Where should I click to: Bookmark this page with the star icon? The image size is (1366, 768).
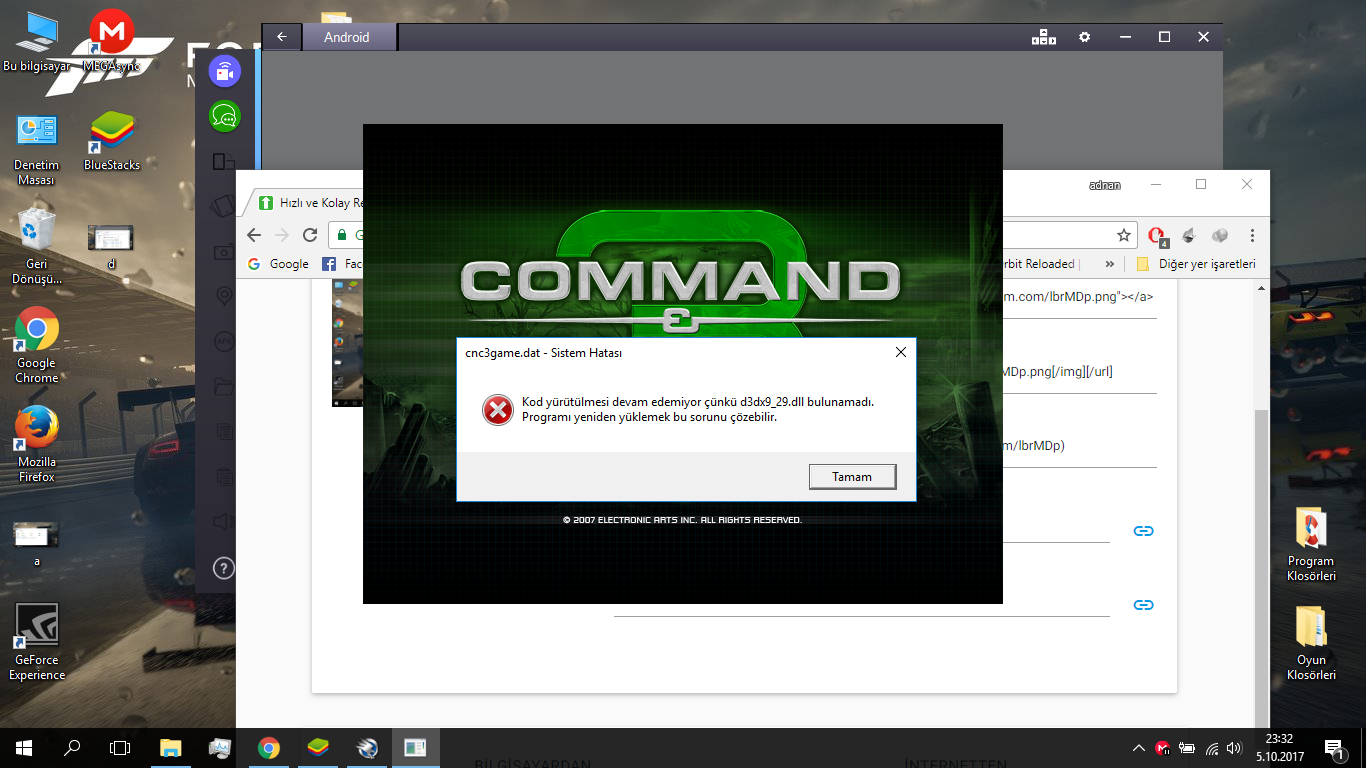click(x=1124, y=235)
